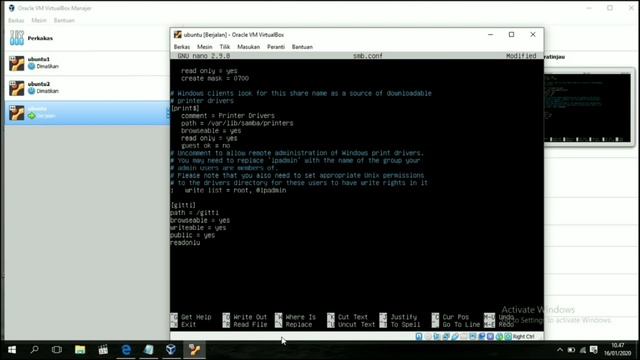Screen dimensions: 640x360
Task: Click 'Modified' status in nano title bar
Action: click(x=521, y=56)
